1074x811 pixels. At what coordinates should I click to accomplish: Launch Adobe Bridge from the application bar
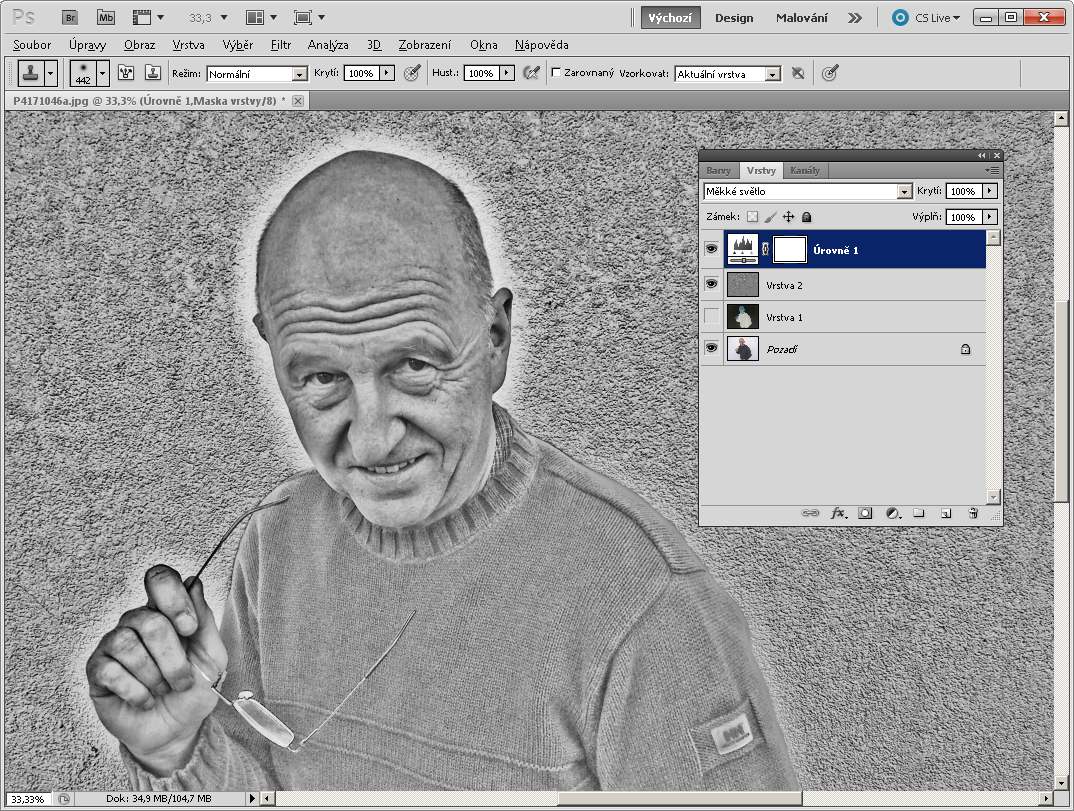69,17
